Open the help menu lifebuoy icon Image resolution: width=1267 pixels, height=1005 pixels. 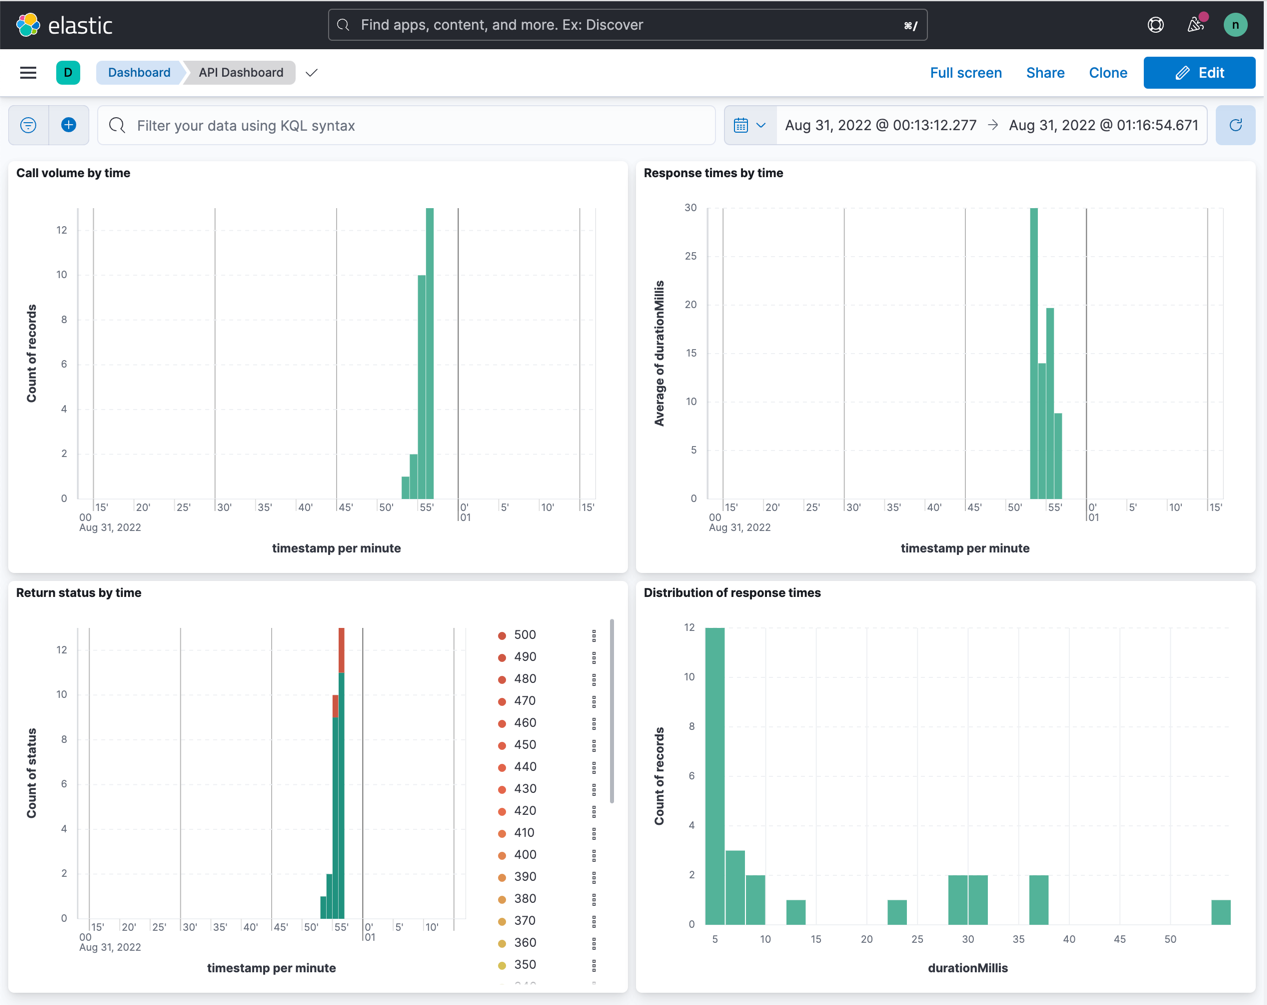pyautogui.click(x=1155, y=25)
